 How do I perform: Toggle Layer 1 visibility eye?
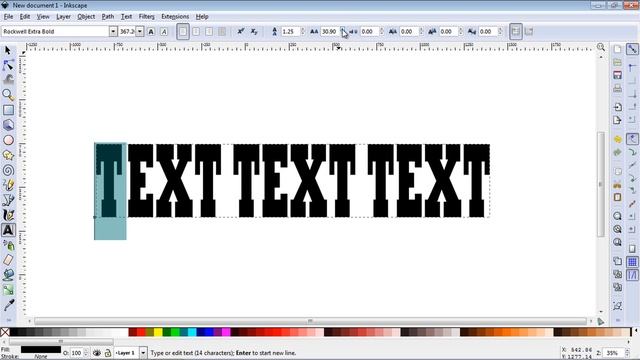97,353
